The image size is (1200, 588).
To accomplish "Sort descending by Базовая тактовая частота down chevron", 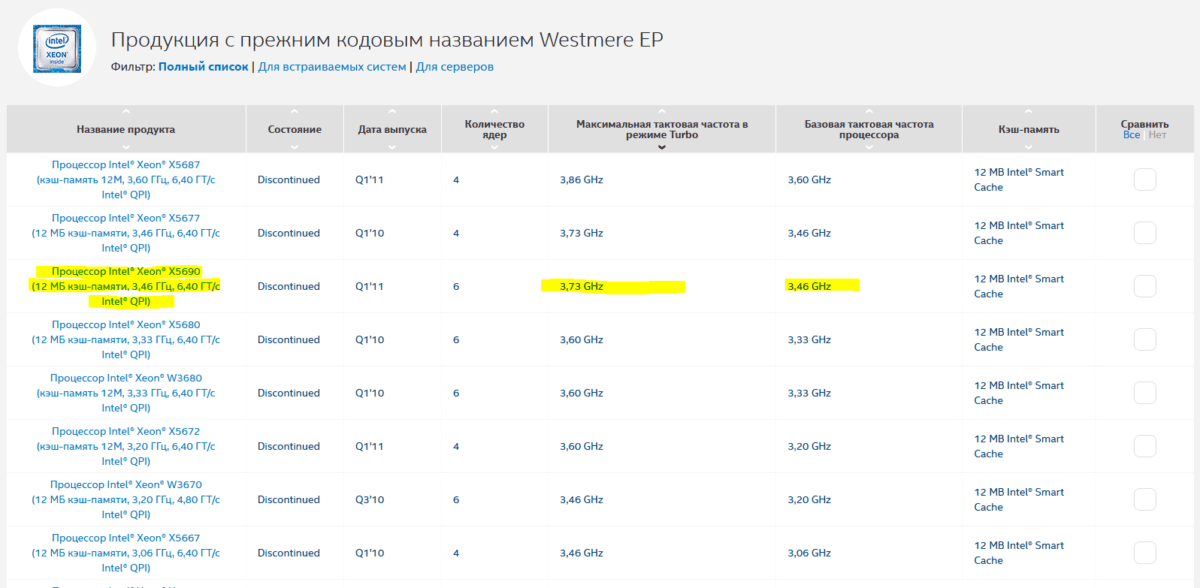I will [869, 147].
